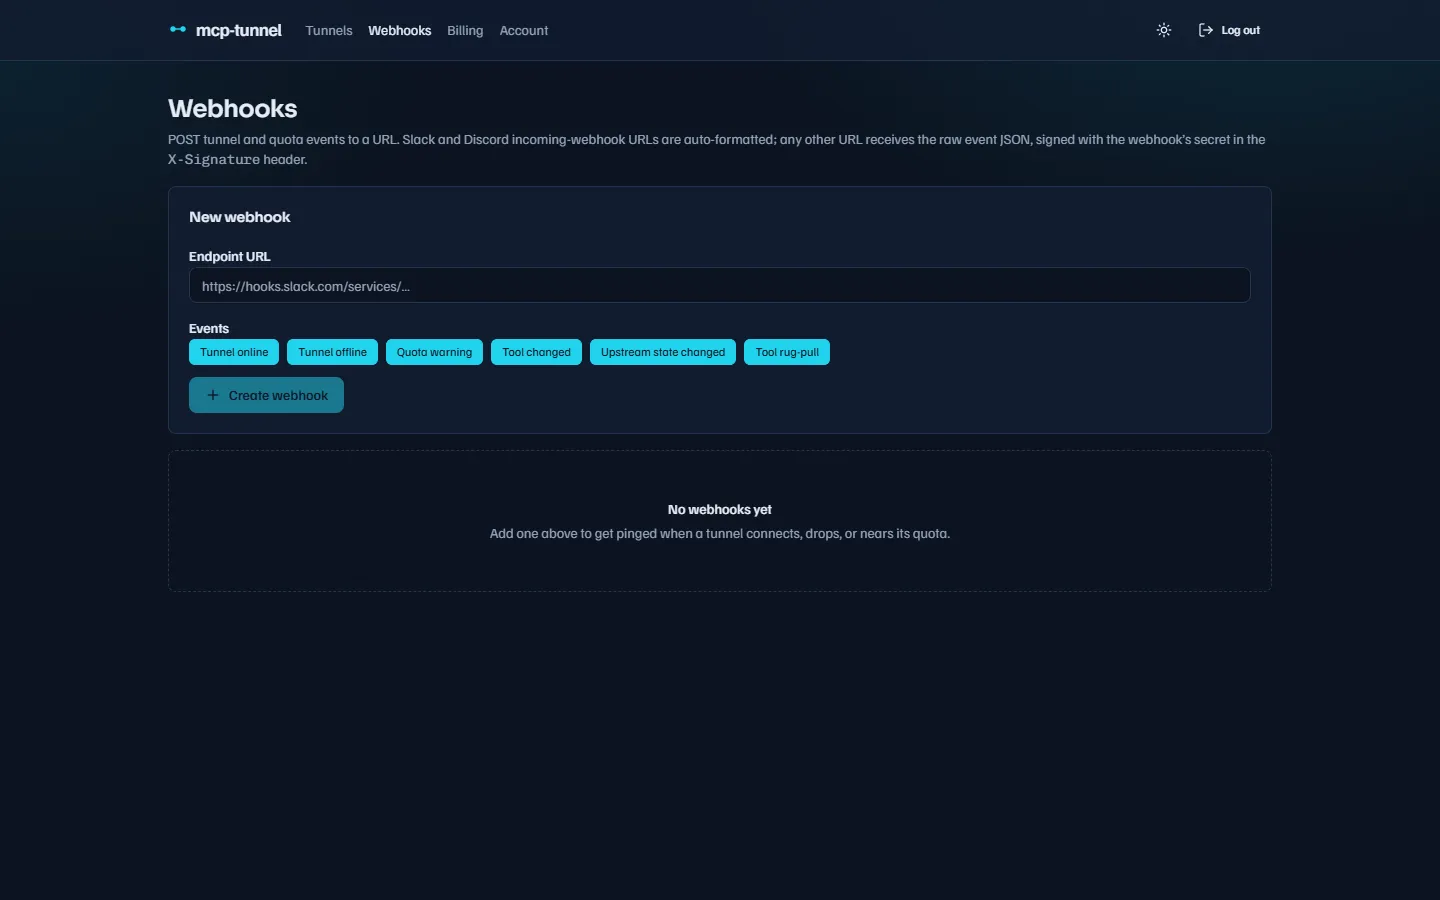Image resolution: width=1440 pixels, height=900 pixels.
Task: Click the Log out text
Action: pyautogui.click(x=1241, y=30)
